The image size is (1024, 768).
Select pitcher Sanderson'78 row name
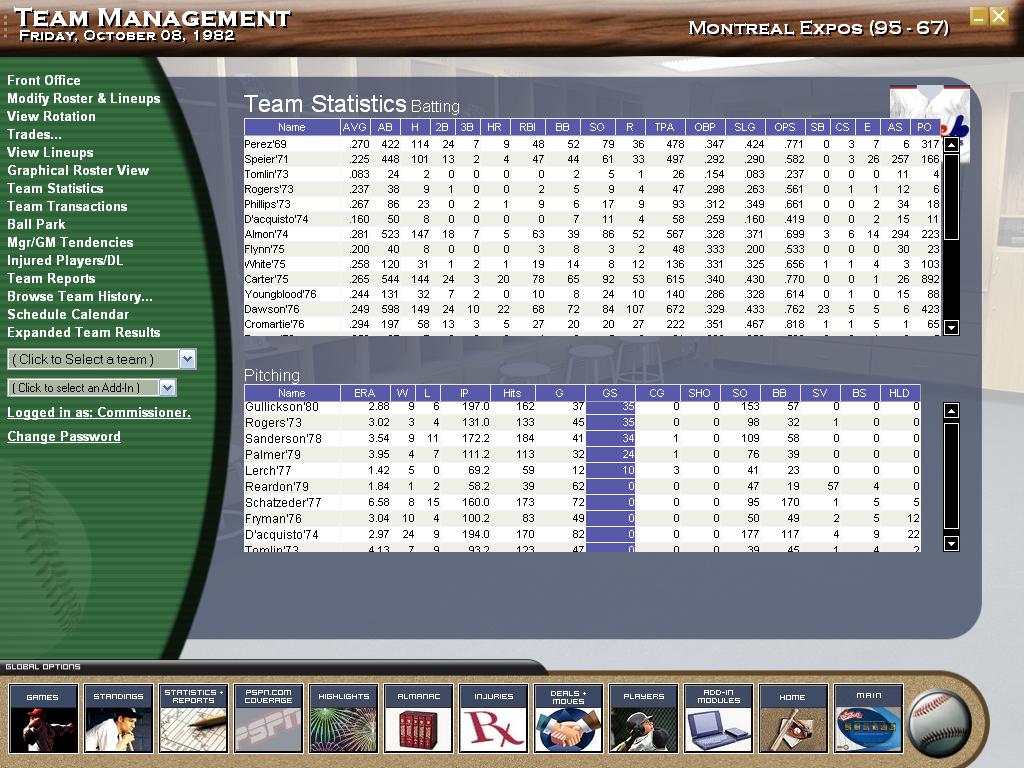click(283, 439)
